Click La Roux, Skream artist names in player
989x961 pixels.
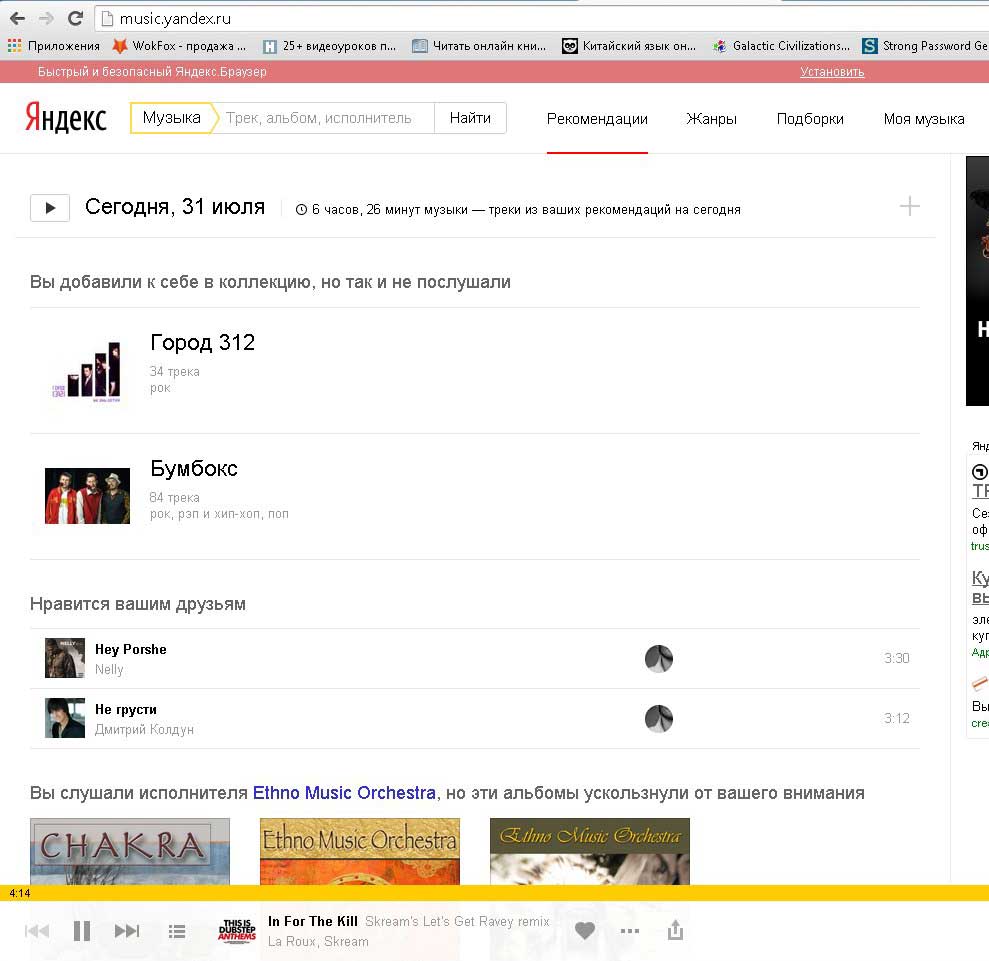318,941
